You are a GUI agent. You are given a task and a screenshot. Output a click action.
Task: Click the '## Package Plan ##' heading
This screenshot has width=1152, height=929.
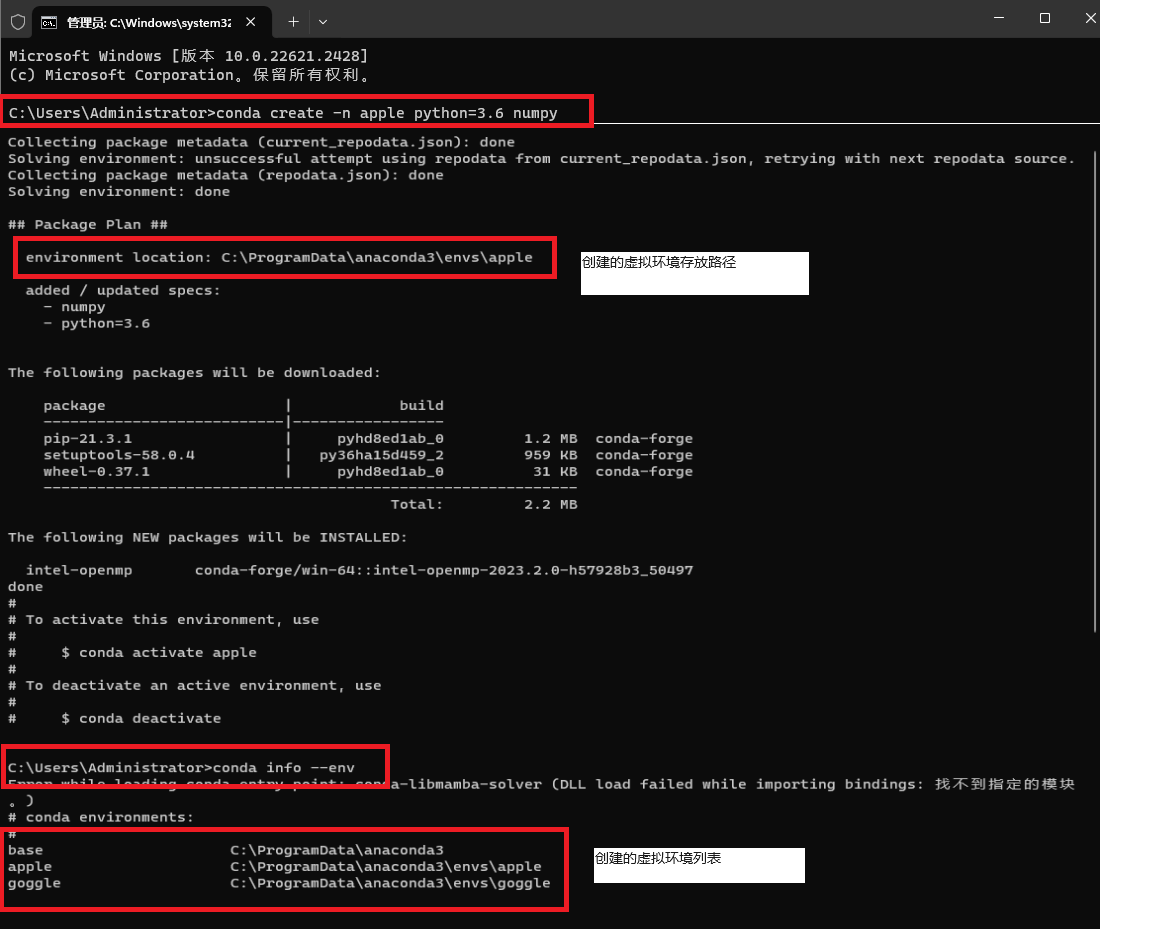click(x=88, y=224)
